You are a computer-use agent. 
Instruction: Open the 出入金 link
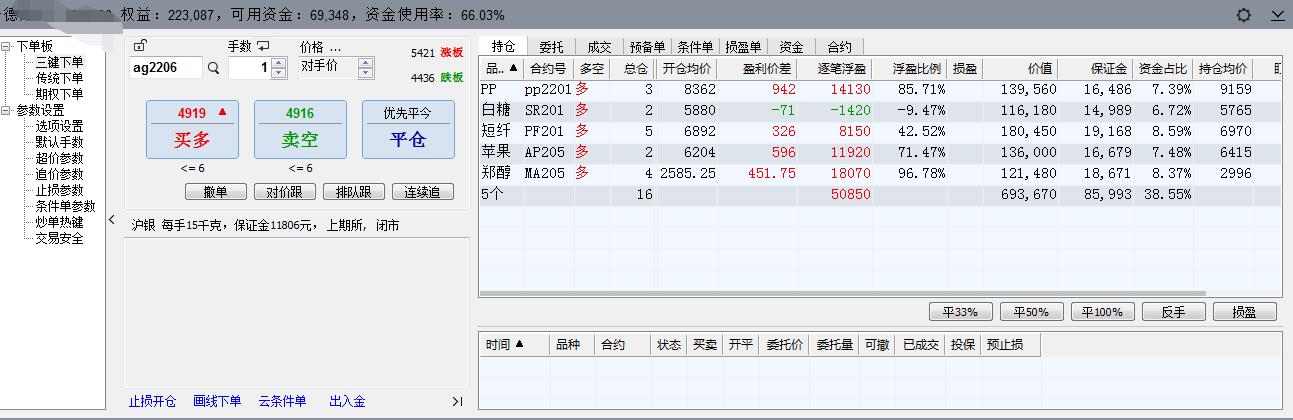pos(347,402)
